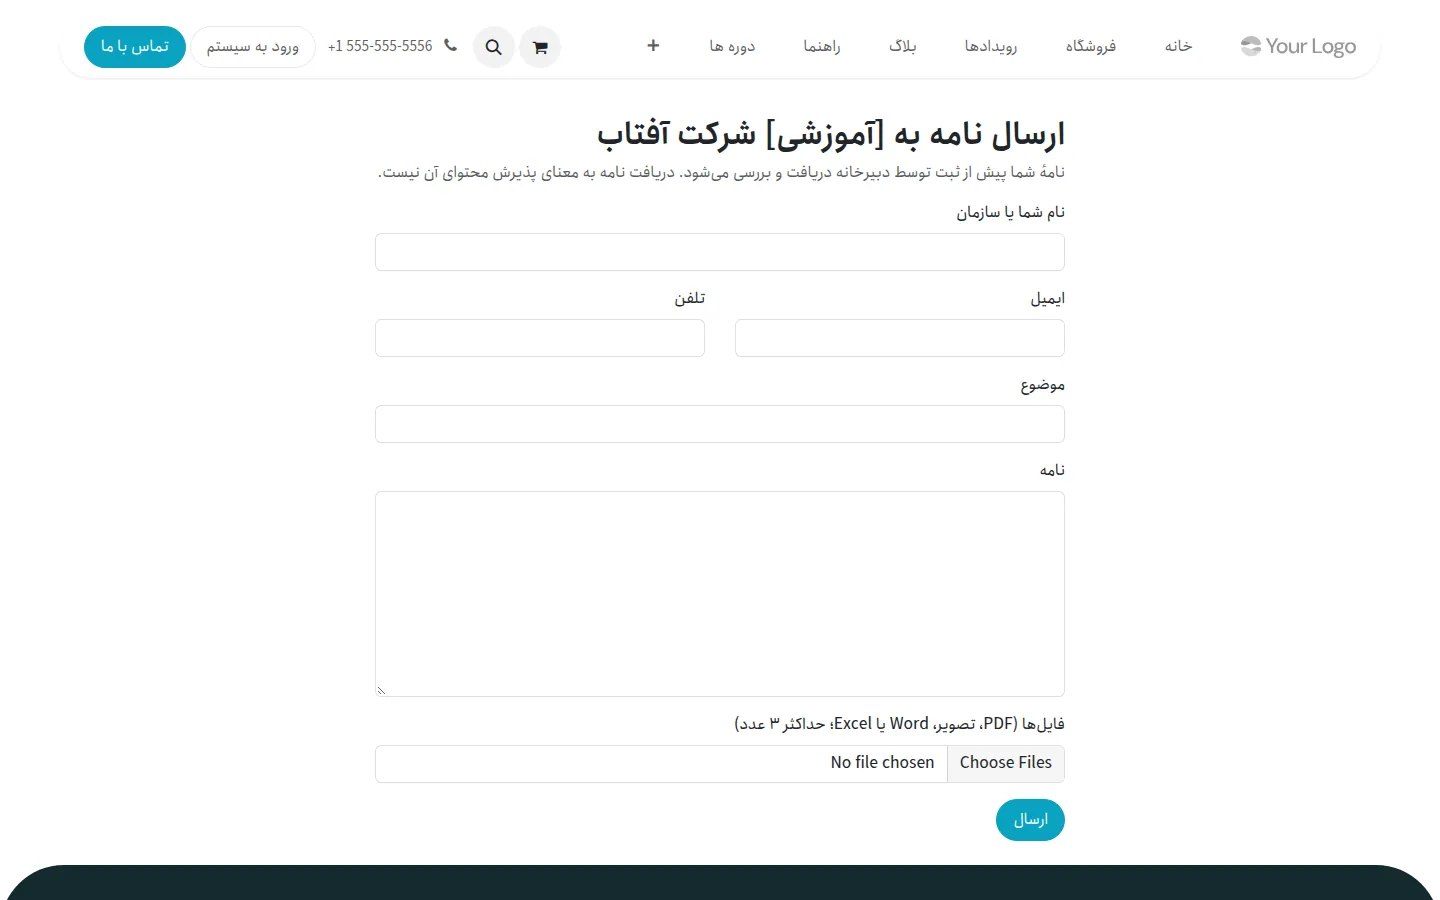Focus the ایمیل input field
Image resolution: width=1440 pixels, height=900 pixels.
click(900, 338)
